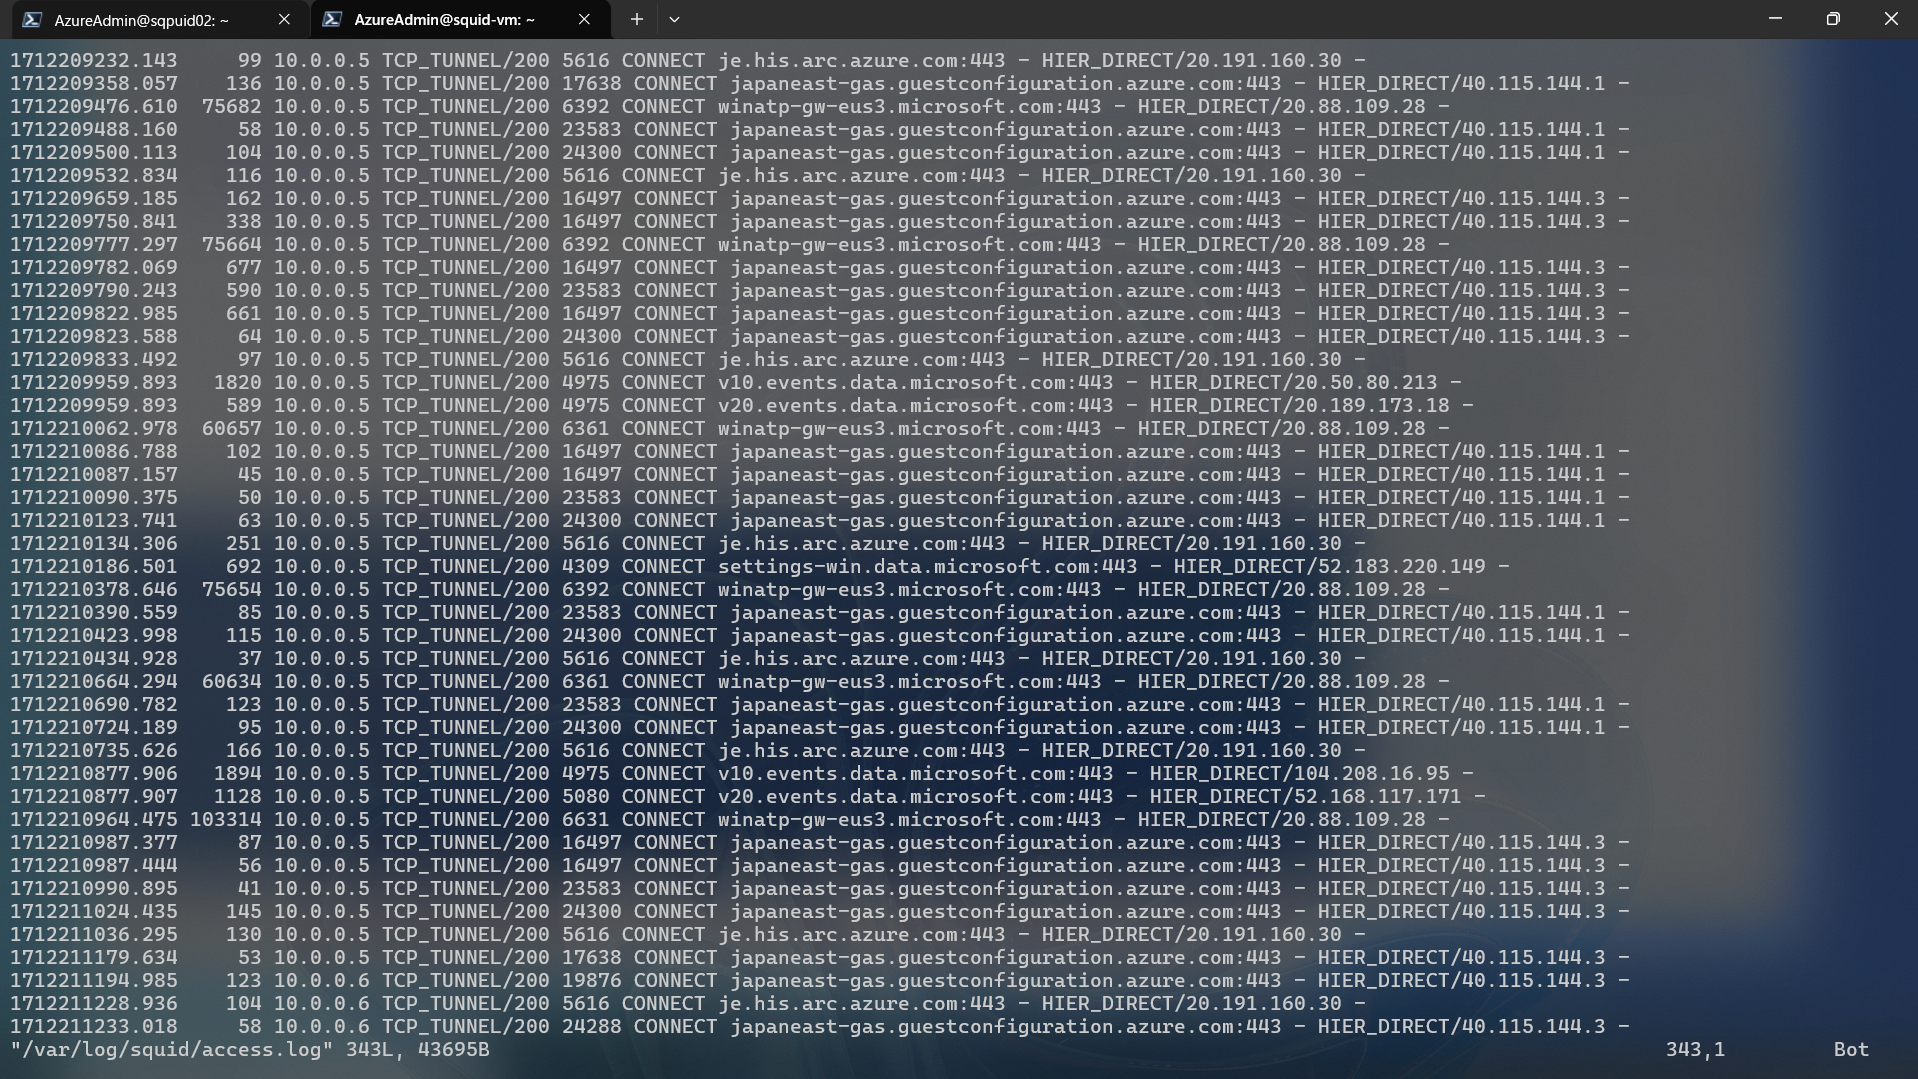This screenshot has height=1079, width=1918.
Task: Click timestamp 1712209532.834
Action: coord(94,176)
